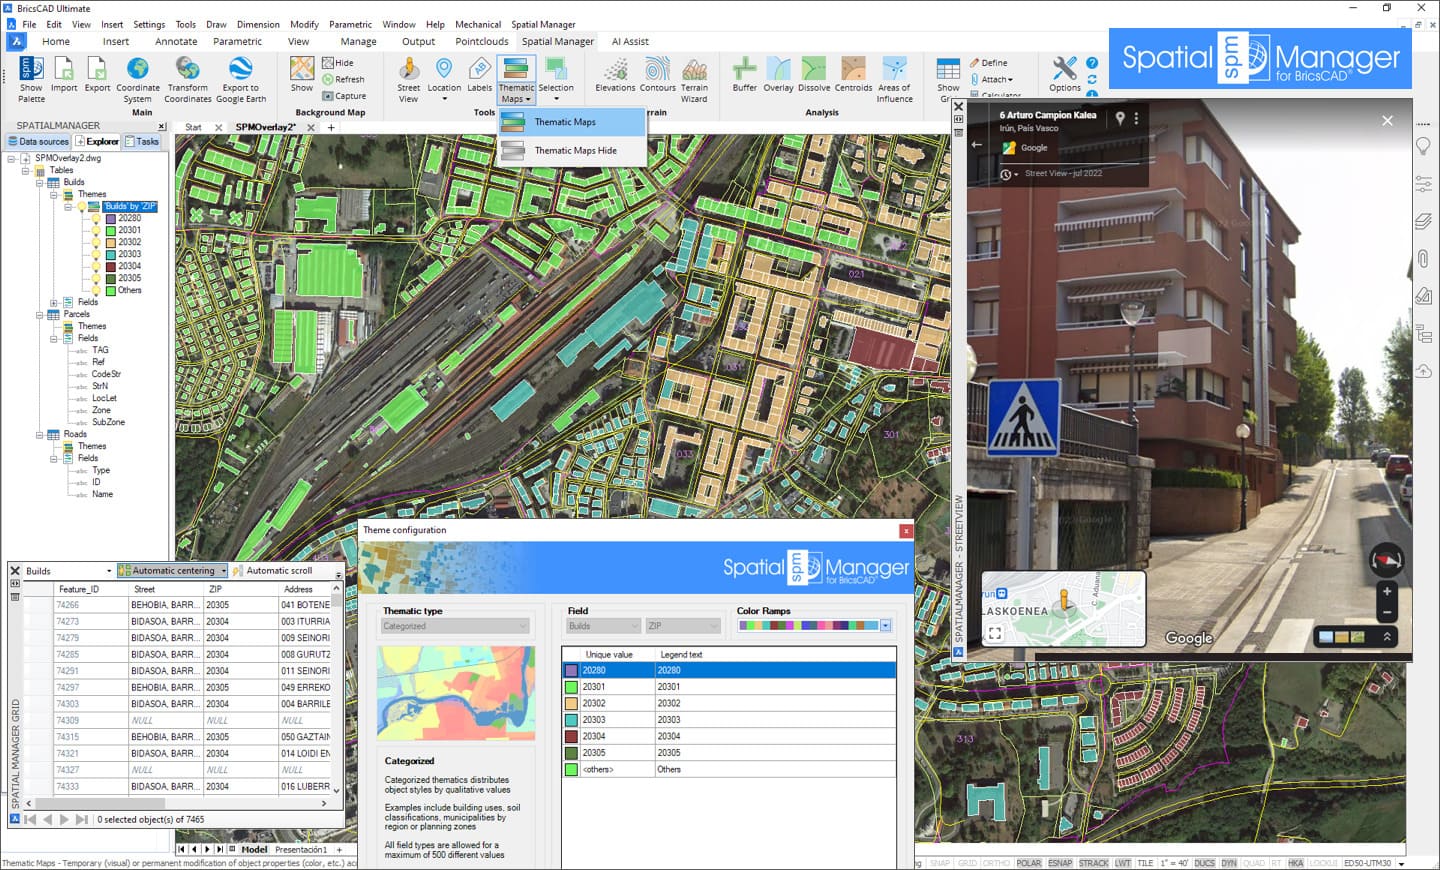Open the Show Palette tool

point(31,79)
